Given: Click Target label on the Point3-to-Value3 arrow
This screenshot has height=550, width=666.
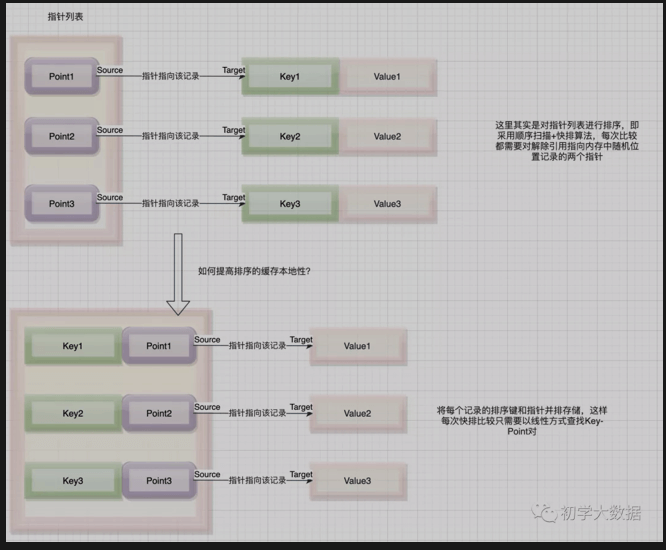Looking at the screenshot, I should [301, 474].
